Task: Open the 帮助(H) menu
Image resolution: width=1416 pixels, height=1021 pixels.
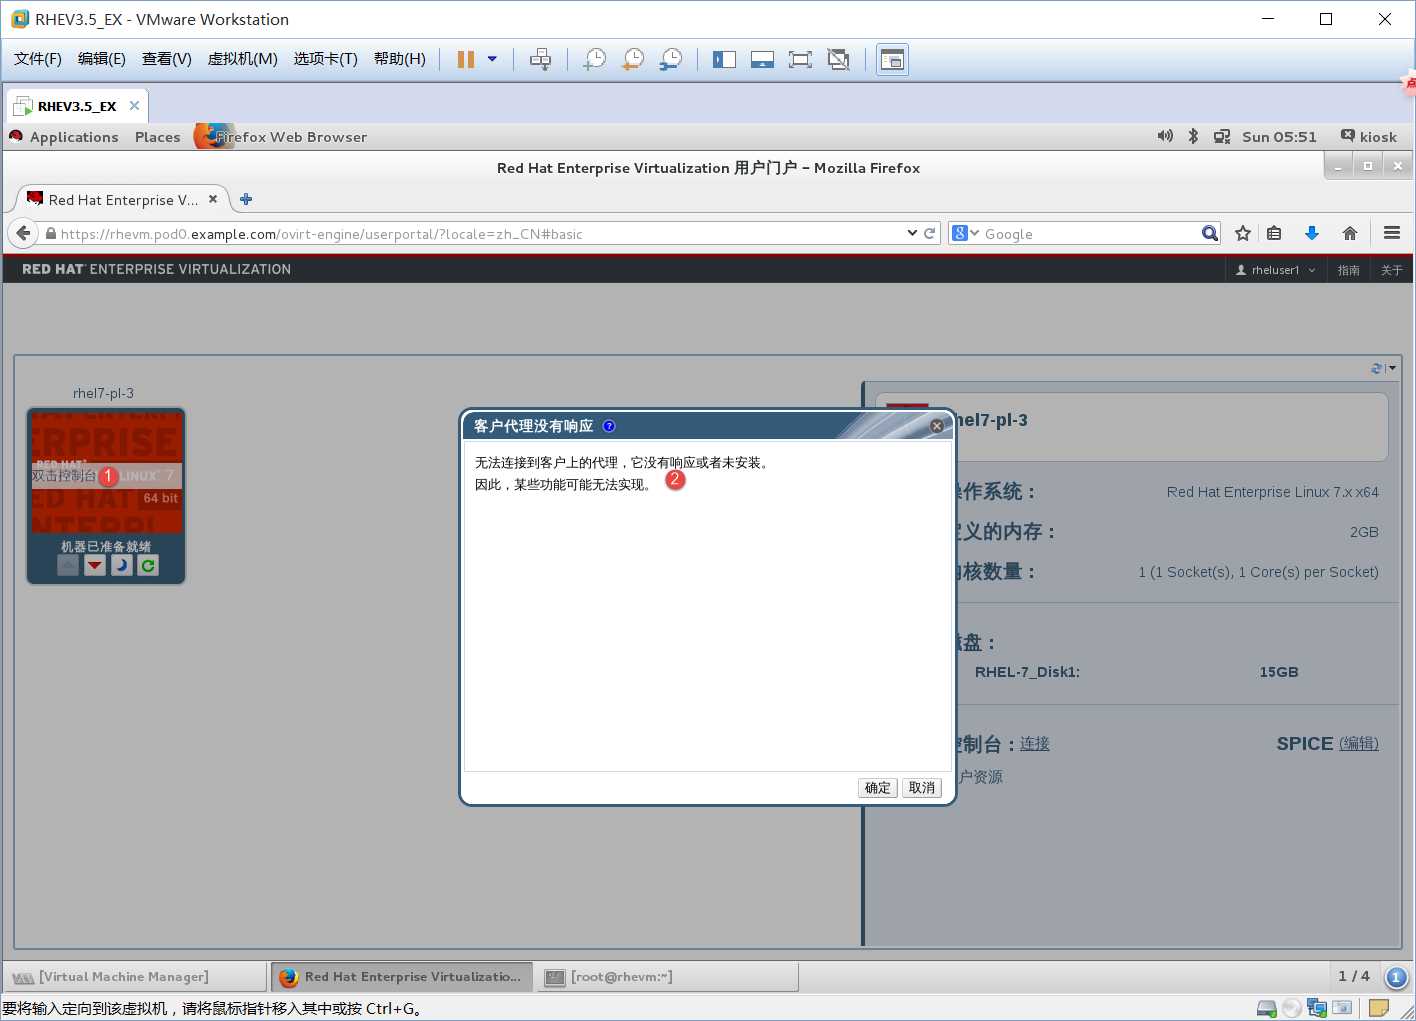Action: tap(400, 59)
